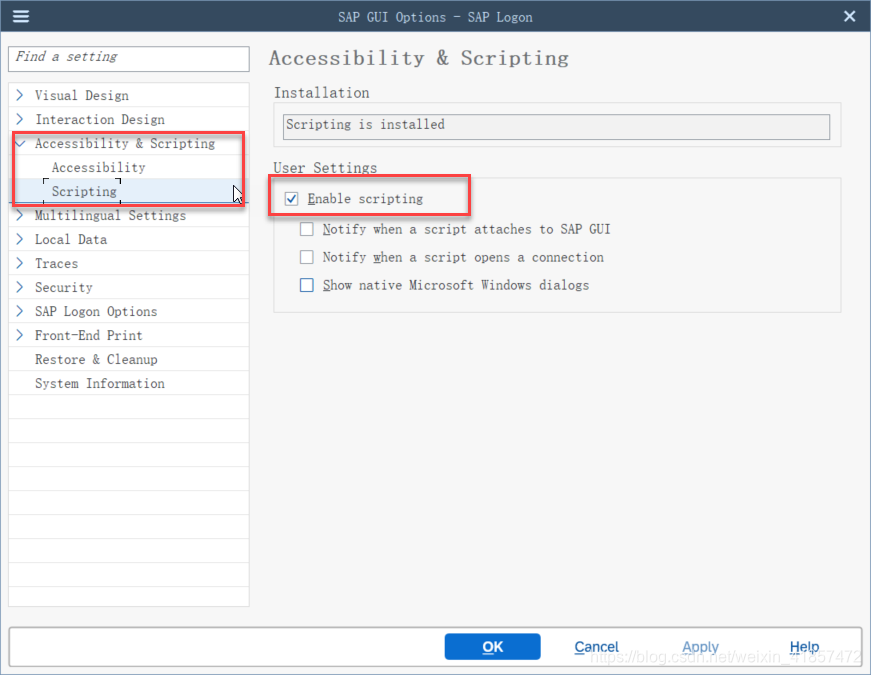Expand the Visual Design node
The image size is (871, 675).
pos(20,95)
